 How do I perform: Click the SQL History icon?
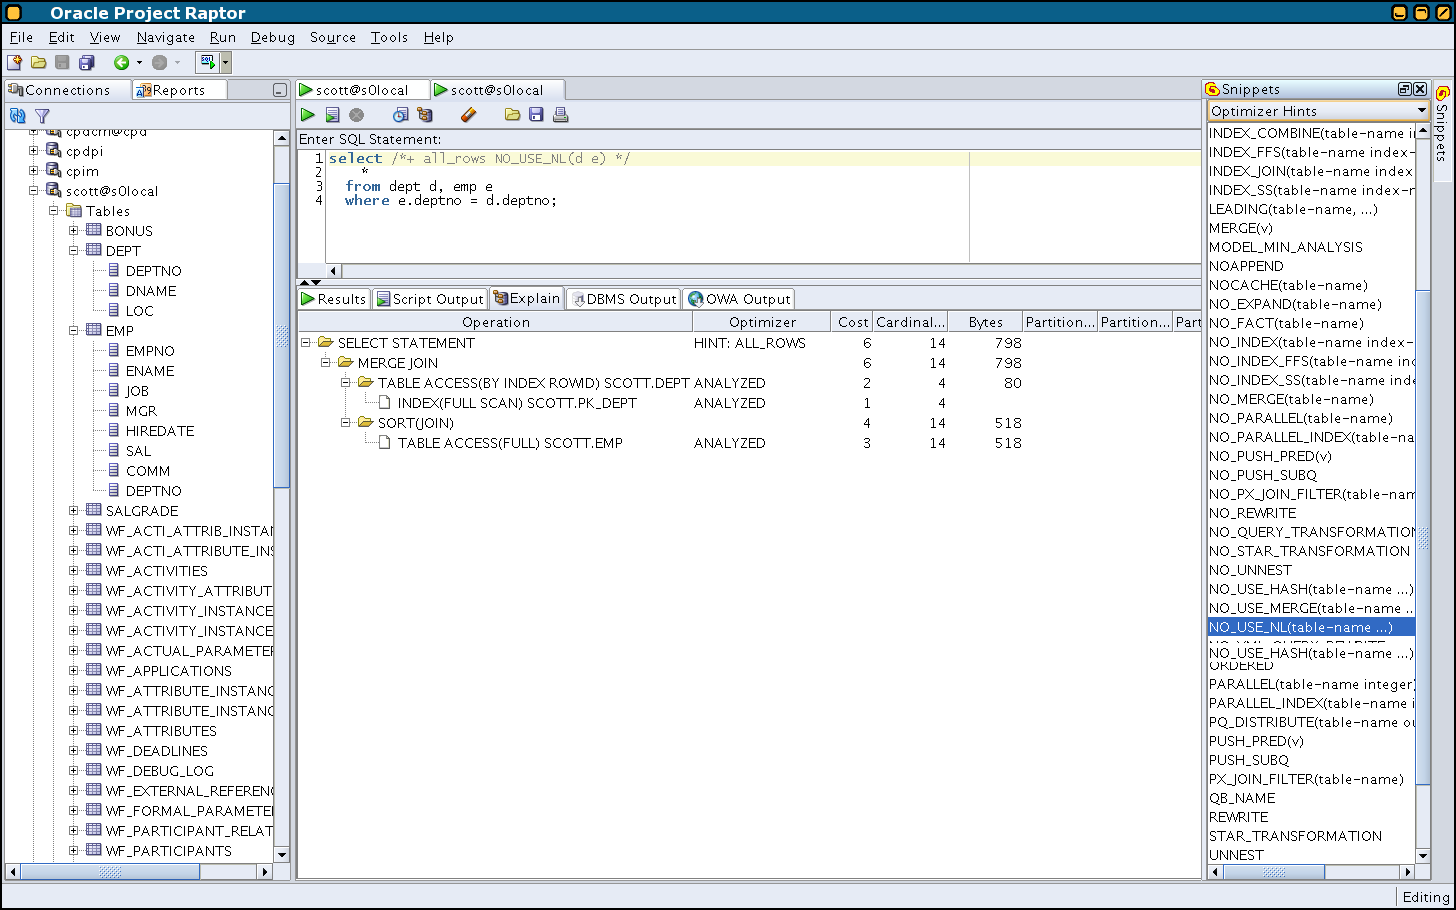(401, 115)
